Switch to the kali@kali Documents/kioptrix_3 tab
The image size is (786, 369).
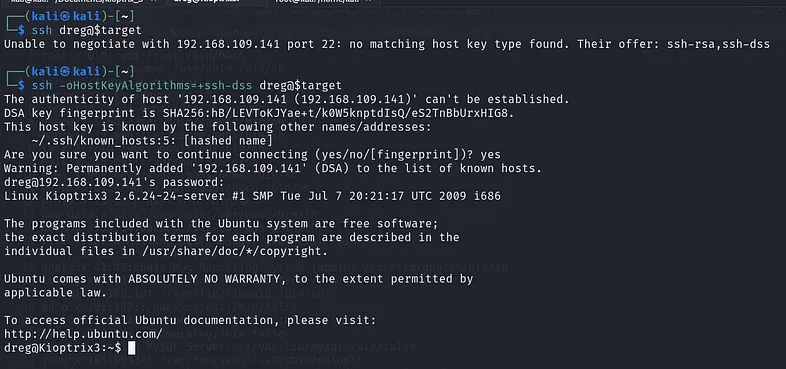click(75, 2)
